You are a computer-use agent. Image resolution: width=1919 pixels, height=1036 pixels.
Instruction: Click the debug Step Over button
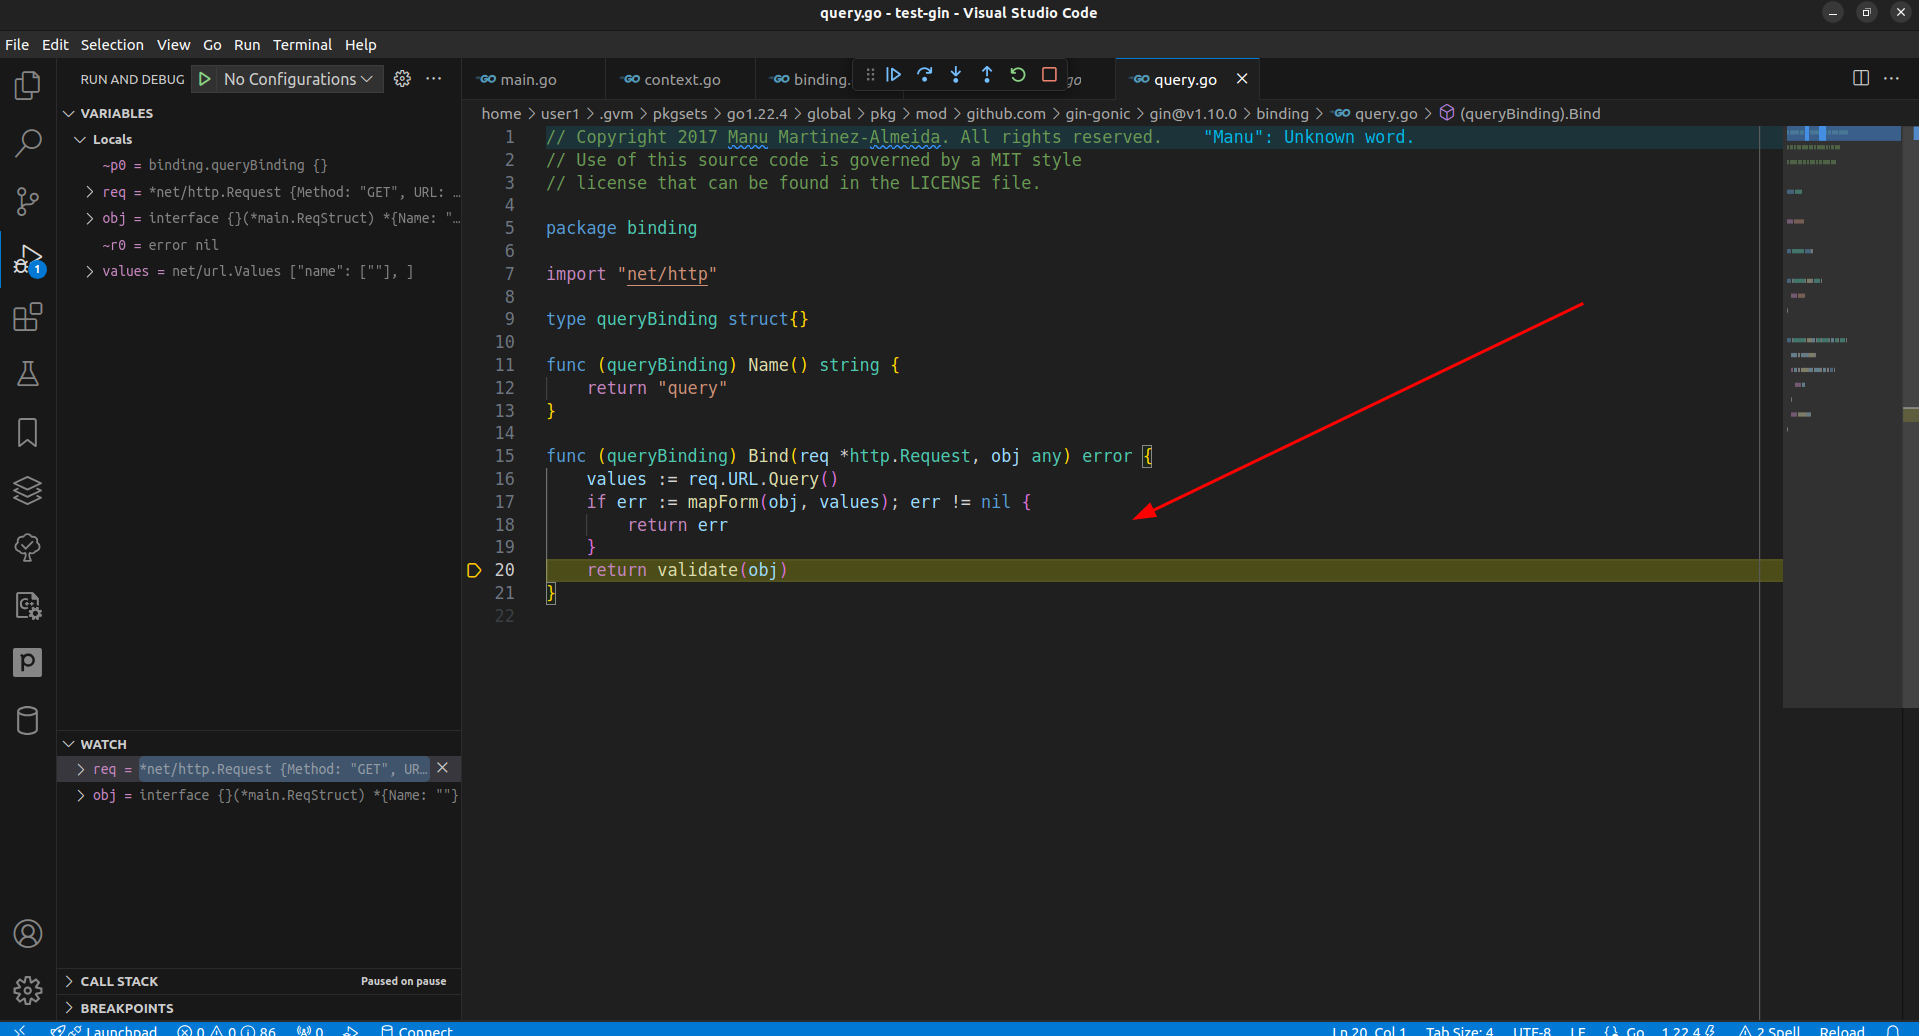(x=925, y=75)
